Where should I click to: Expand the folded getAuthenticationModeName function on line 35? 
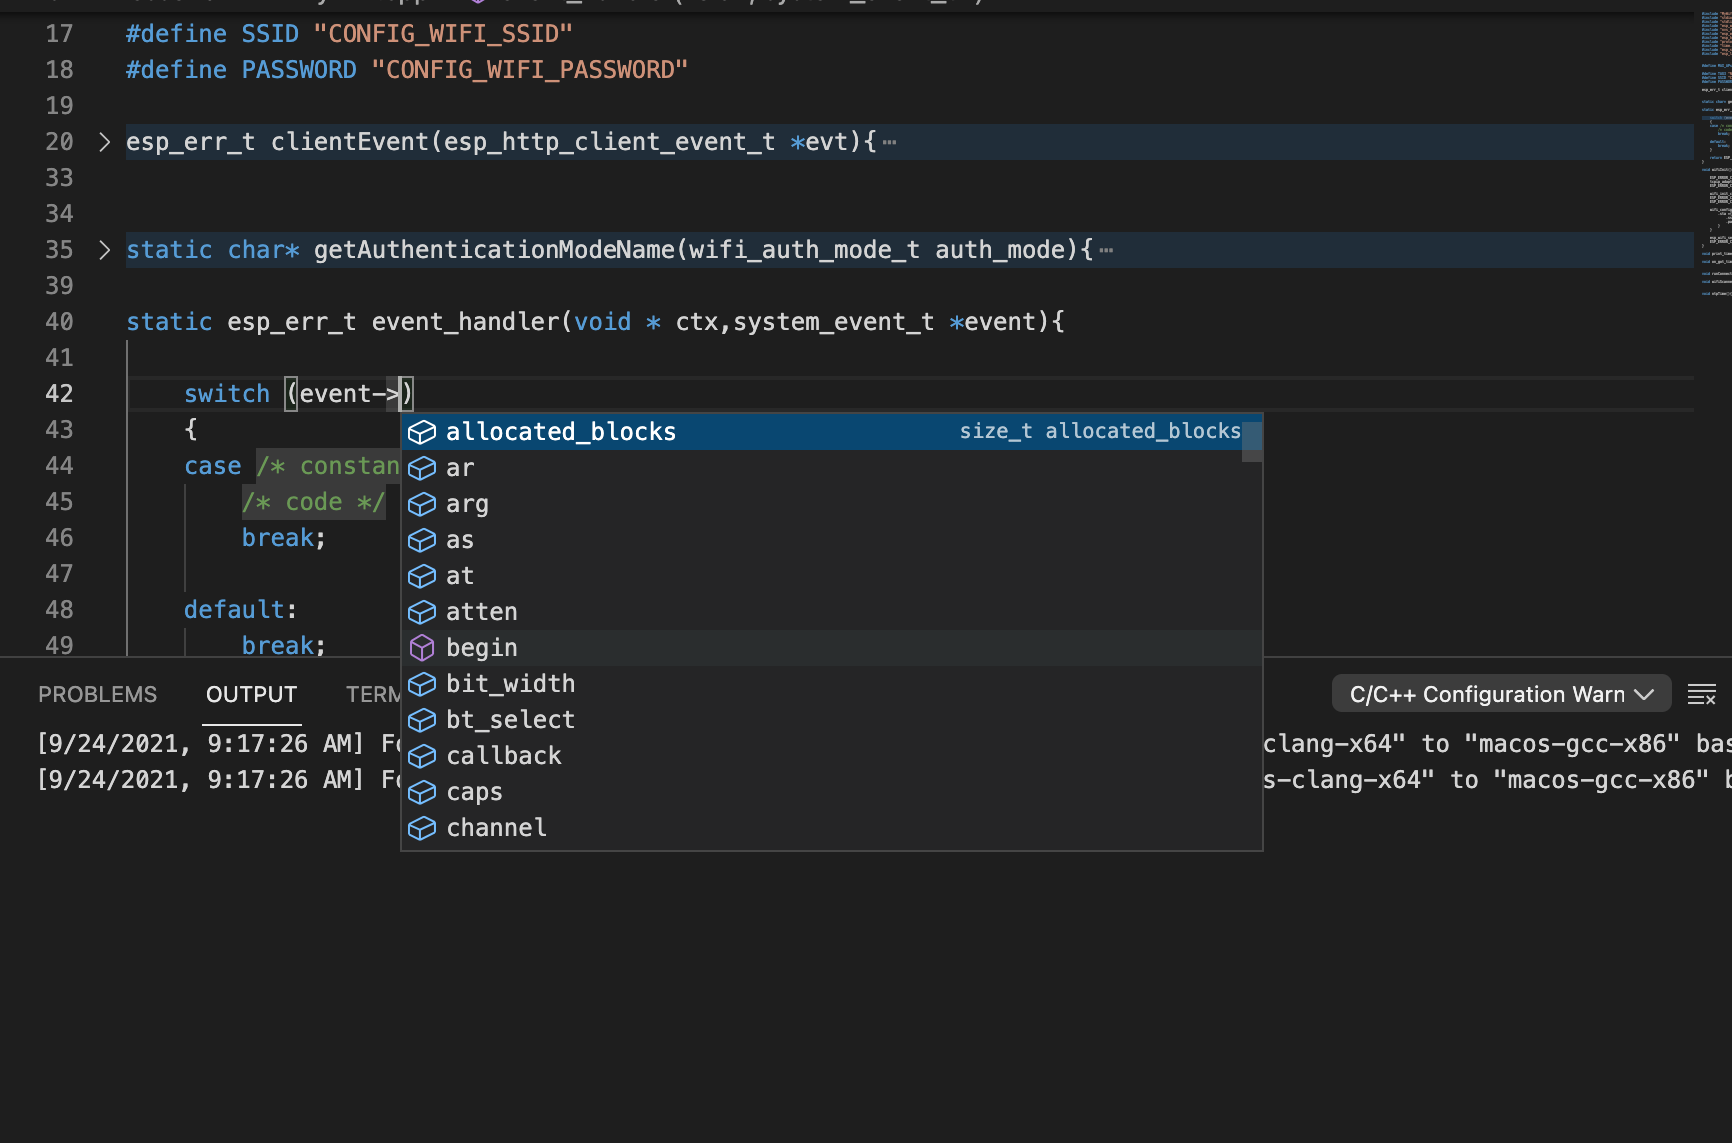pyautogui.click(x=104, y=250)
